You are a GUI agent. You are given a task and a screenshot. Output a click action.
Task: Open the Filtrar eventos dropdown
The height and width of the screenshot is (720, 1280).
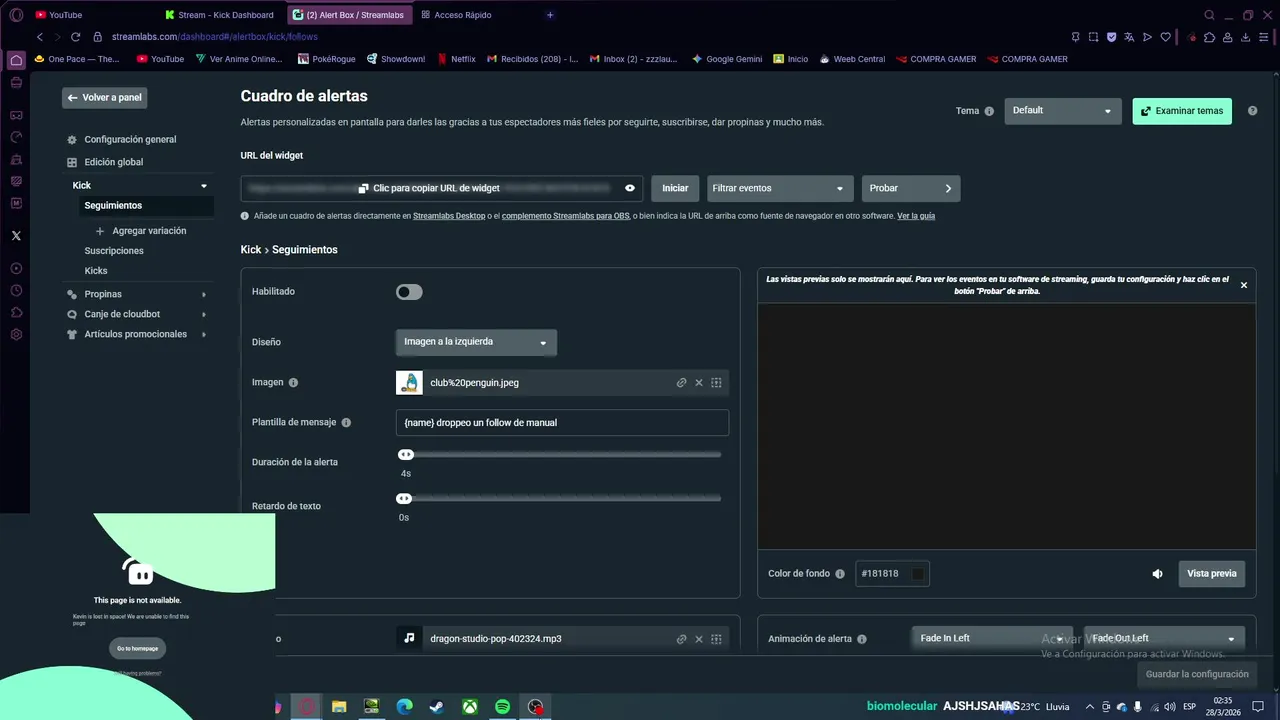point(778,188)
